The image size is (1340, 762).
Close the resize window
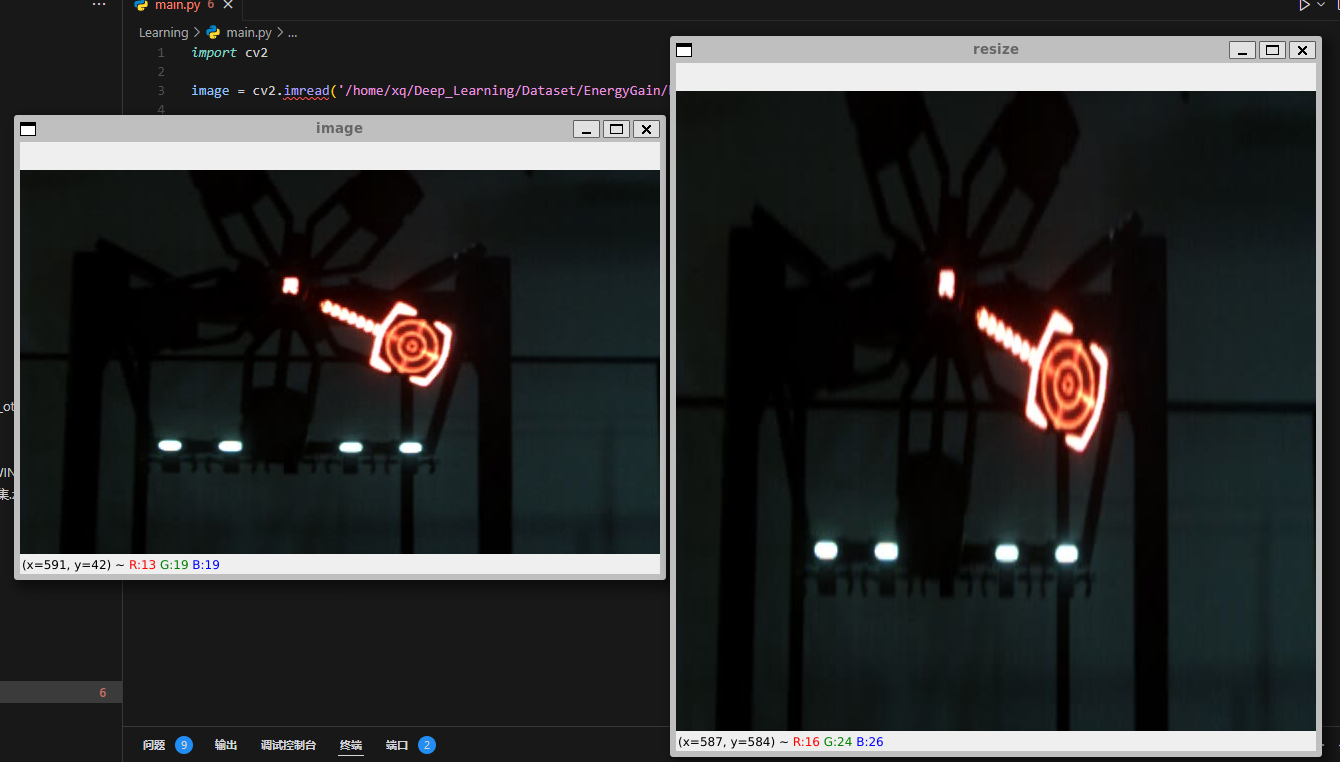(1302, 50)
